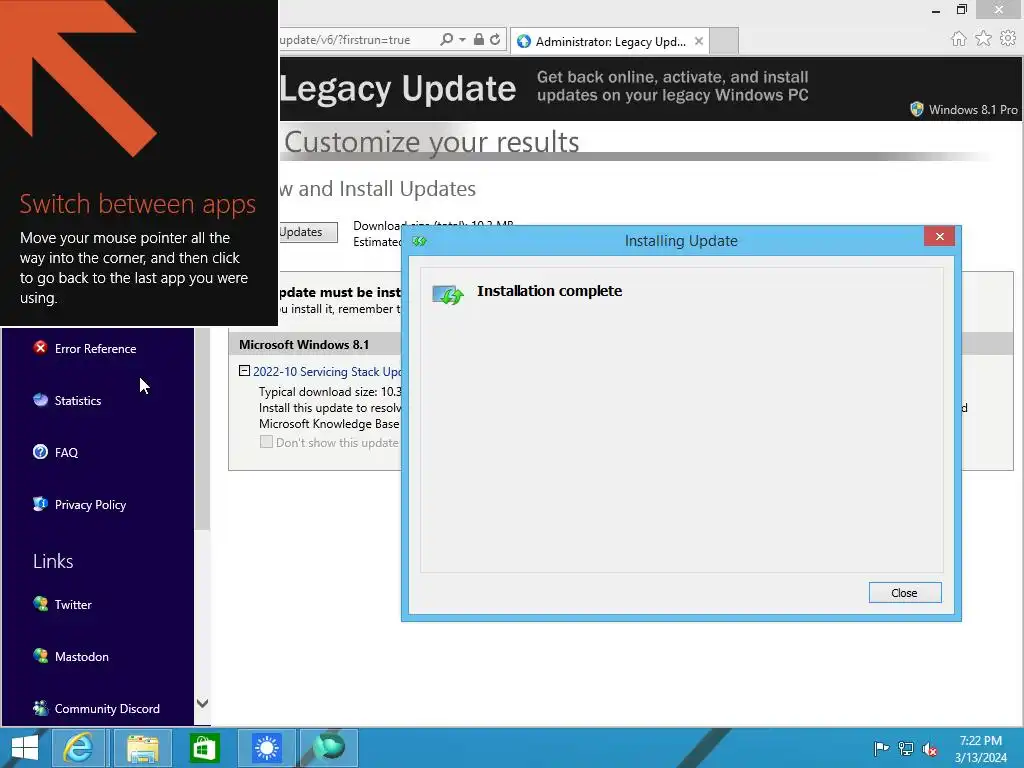Viewport: 1024px width, 768px height.
Task: Collapse the 2022-10 Servicing Stack Update entry
Action: click(x=244, y=371)
